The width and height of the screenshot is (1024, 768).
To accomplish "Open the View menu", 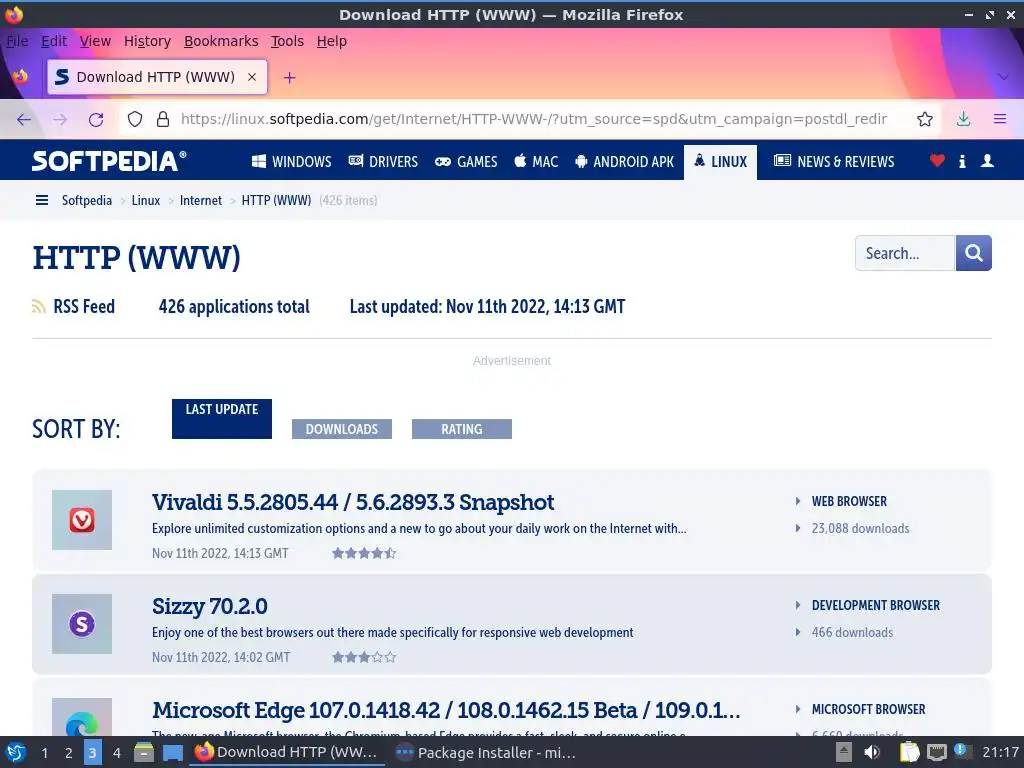I will pyautogui.click(x=95, y=41).
